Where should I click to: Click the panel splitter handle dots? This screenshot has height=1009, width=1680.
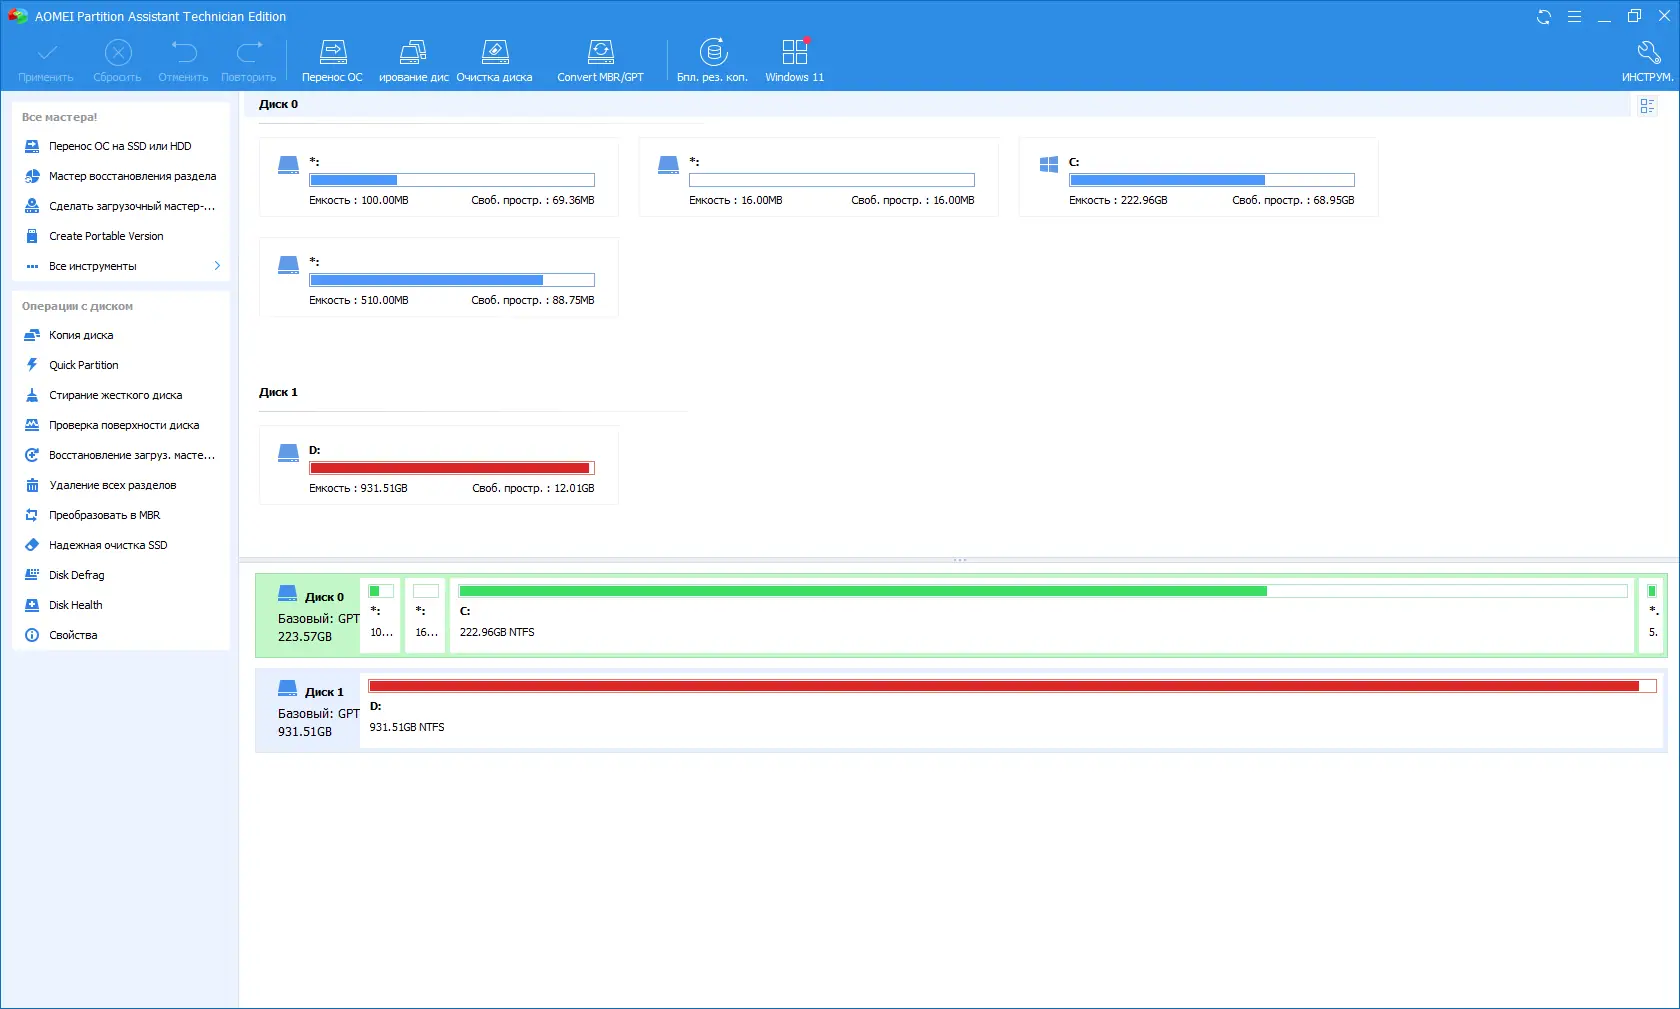pos(960,560)
